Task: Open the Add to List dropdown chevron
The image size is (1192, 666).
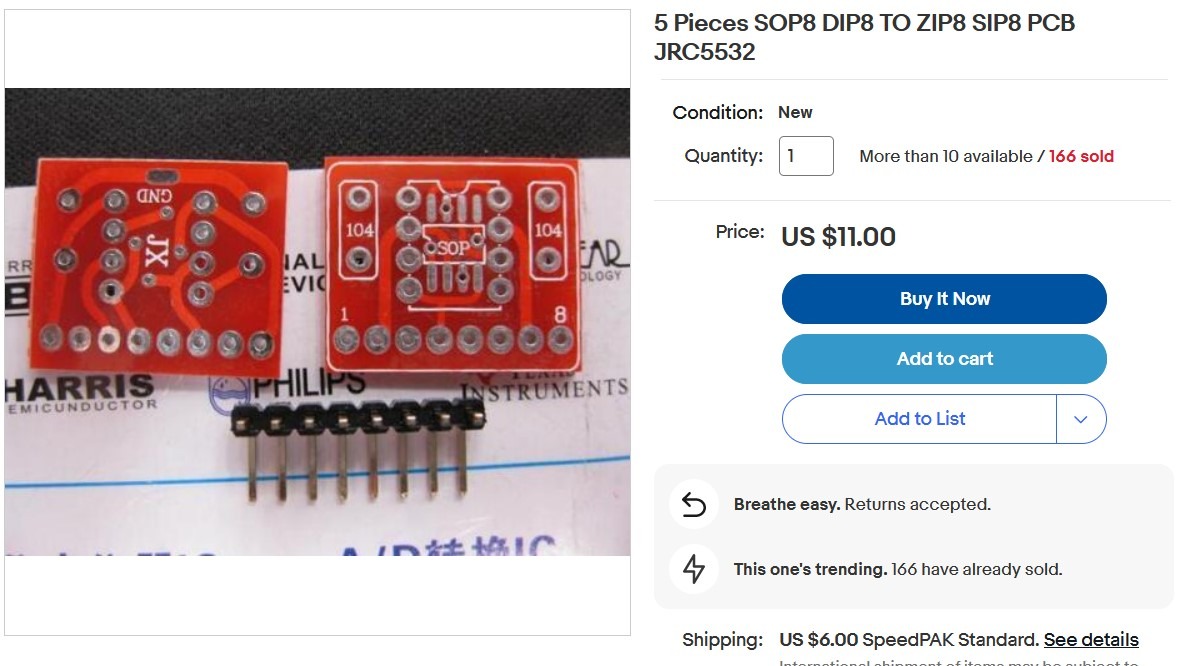Action: pos(1080,419)
